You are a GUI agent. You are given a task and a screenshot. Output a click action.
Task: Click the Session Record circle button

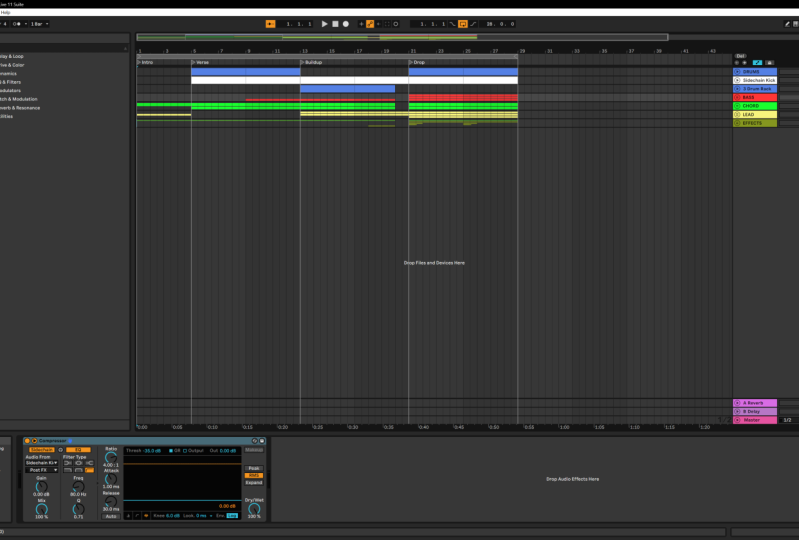click(x=395, y=24)
